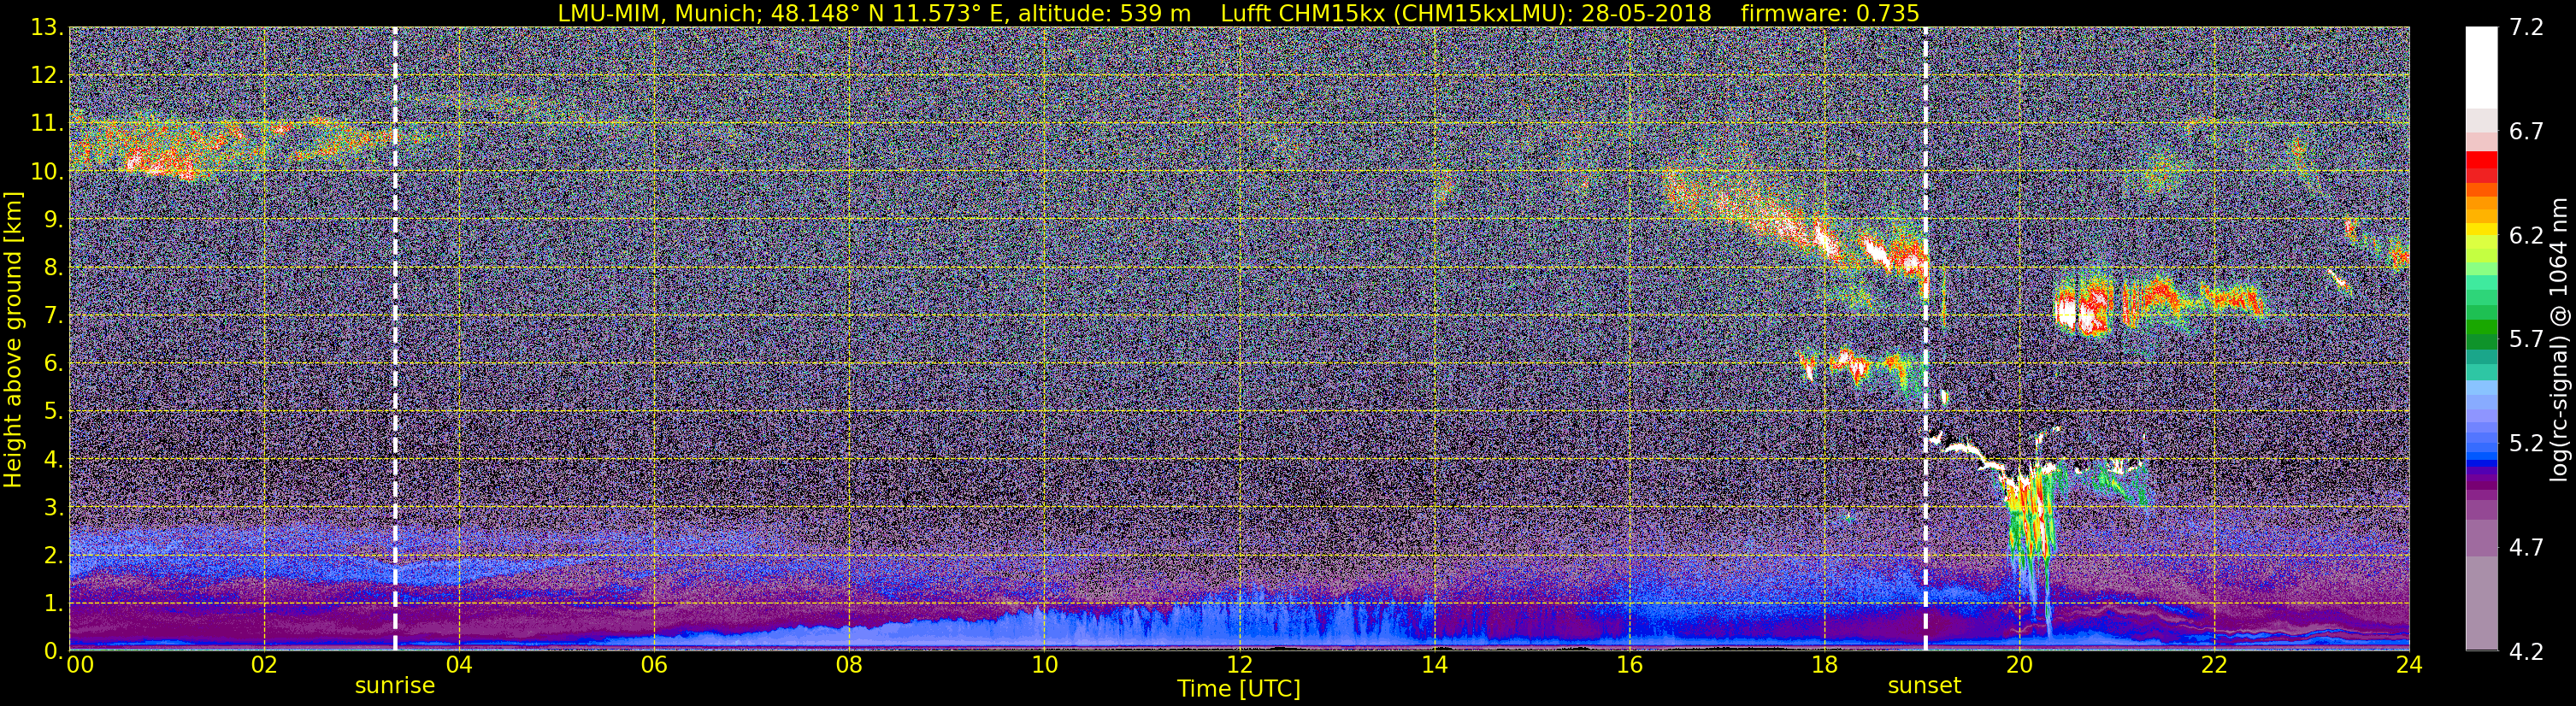
Task: Click the '02' time axis tick label
Action: tap(263, 665)
